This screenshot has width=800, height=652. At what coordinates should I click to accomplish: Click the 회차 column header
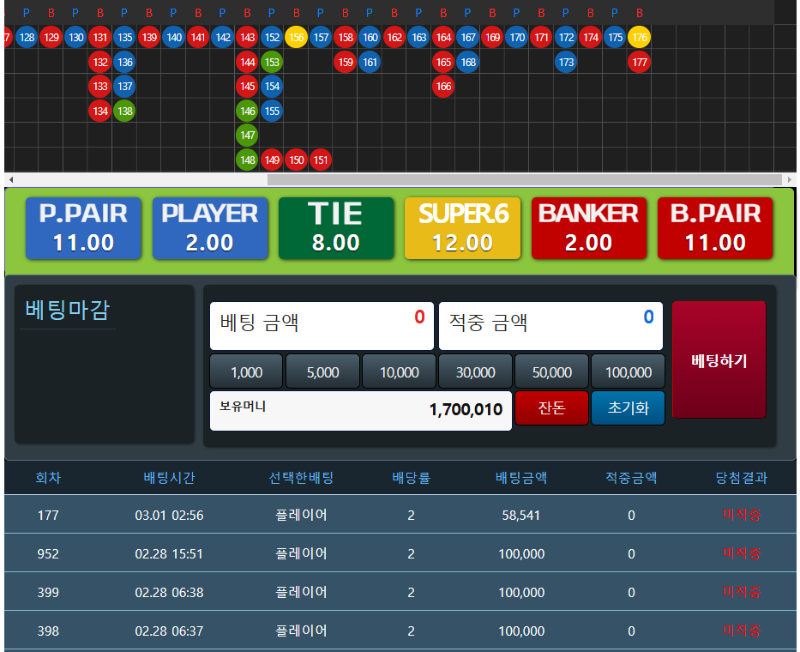[48, 478]
